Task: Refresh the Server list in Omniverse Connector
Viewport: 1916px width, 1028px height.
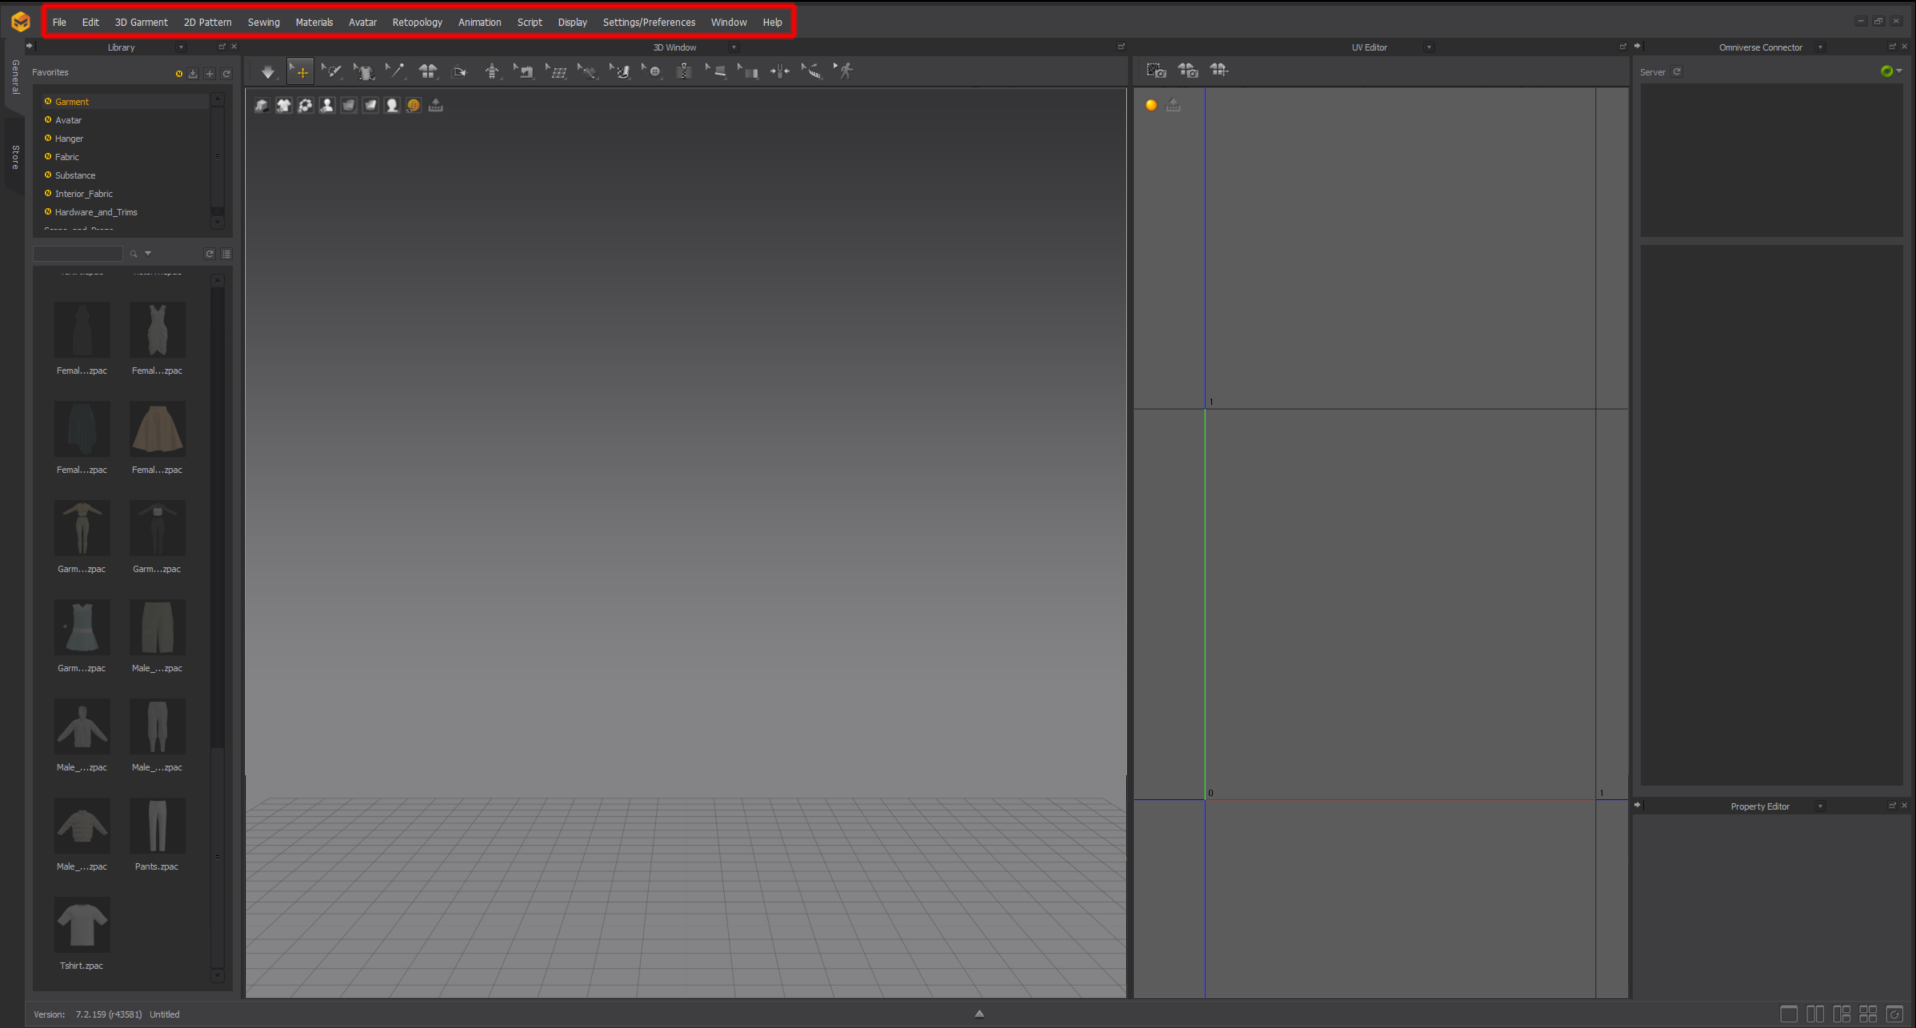Action: point(1677,71)
